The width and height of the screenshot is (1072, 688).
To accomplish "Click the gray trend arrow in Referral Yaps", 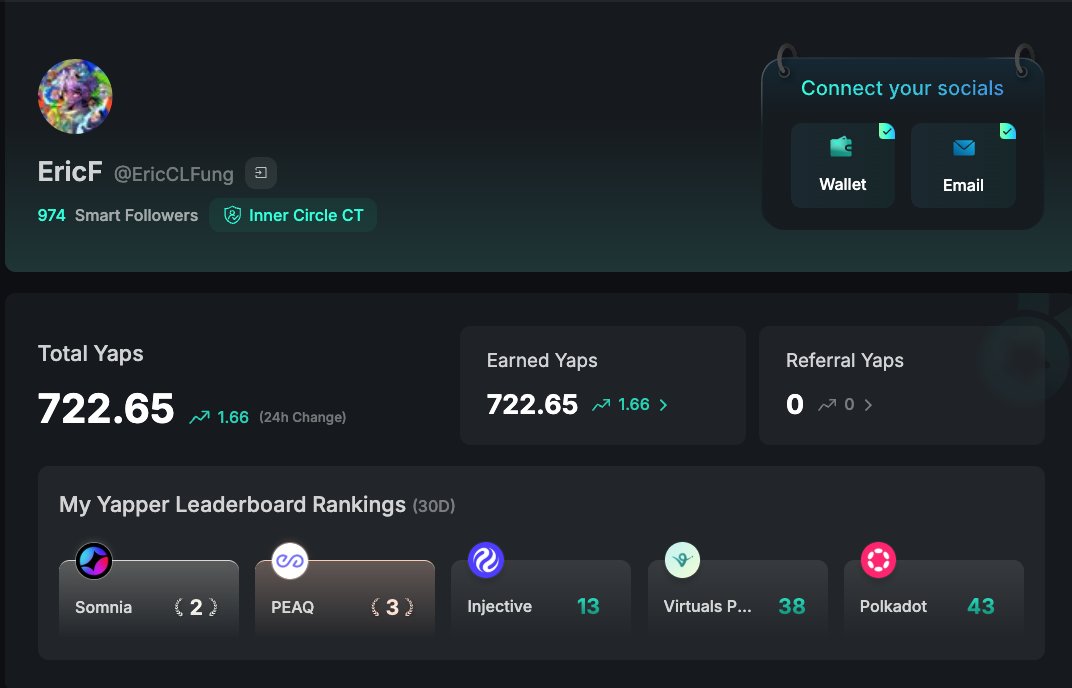I will (827, 405).
